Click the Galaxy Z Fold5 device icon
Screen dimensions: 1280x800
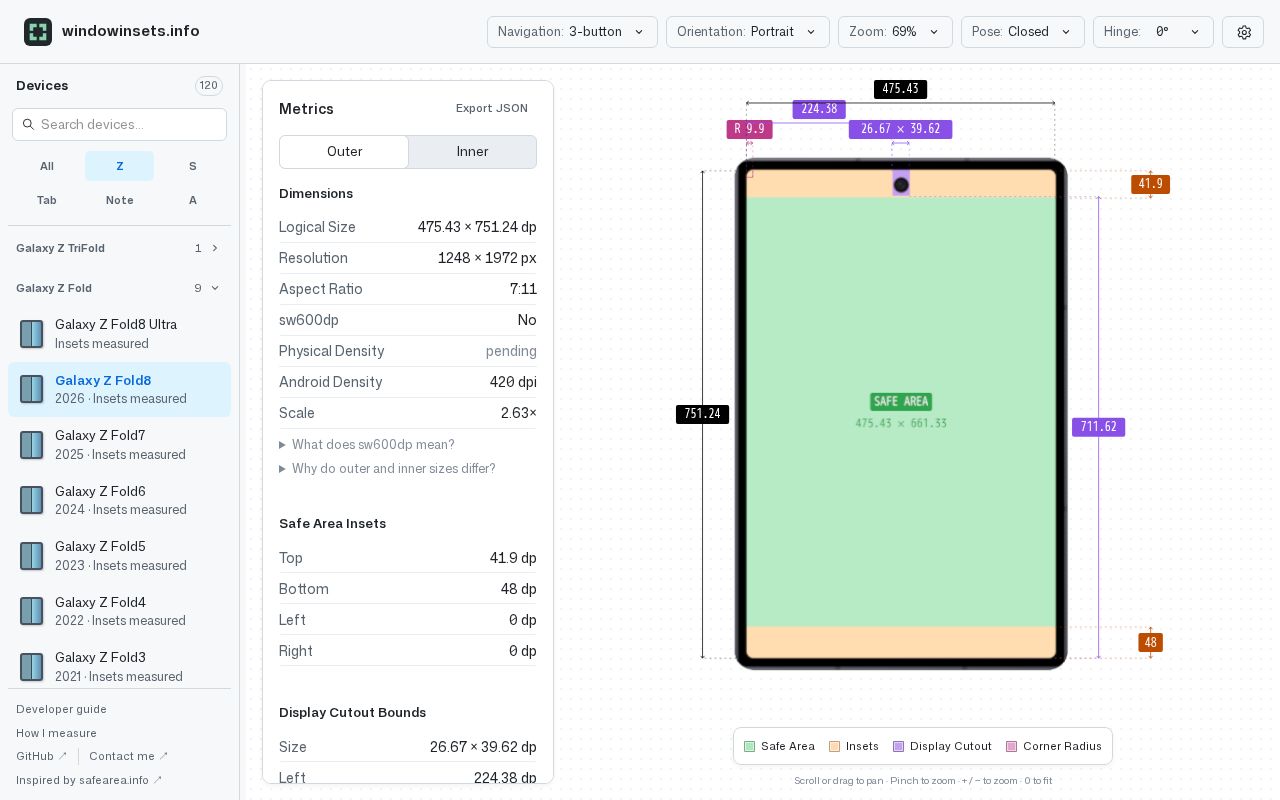click(x=32, y=556)
